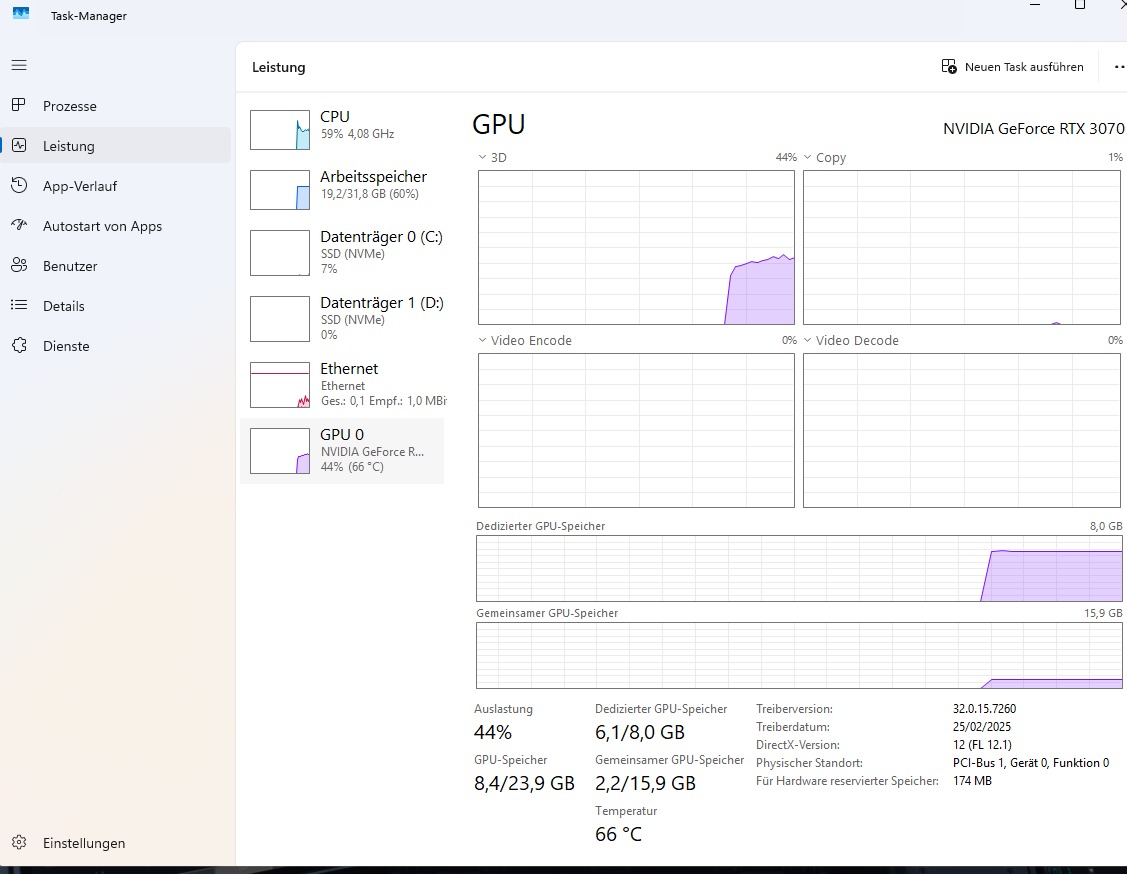Click the Treiberdatum value 25/02/2025
The width and height of the screenshot is (1127, 874).
tap(982, 727)
